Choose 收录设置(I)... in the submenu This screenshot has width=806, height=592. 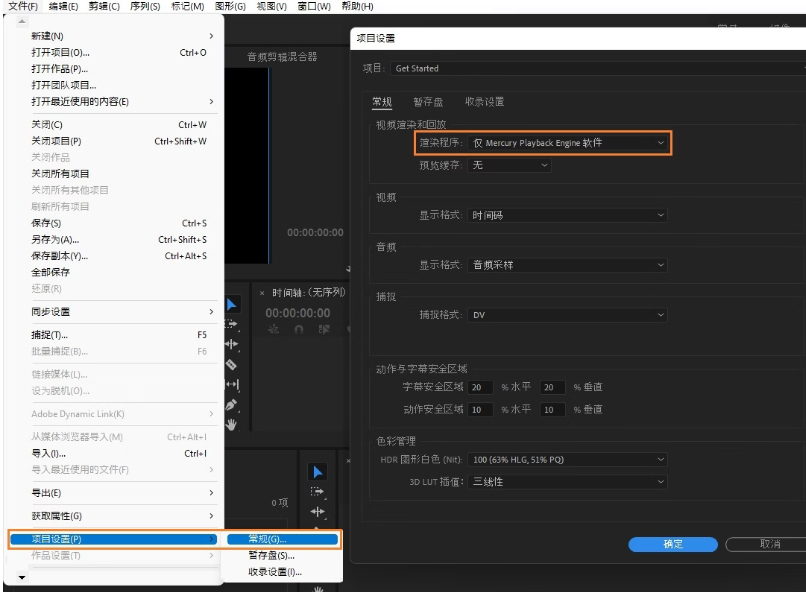tap(282, 572)
